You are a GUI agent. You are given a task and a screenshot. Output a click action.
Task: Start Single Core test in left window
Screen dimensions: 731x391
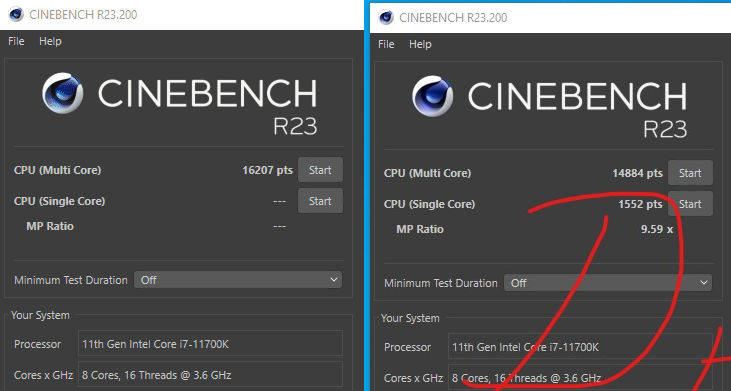point(320,201)
